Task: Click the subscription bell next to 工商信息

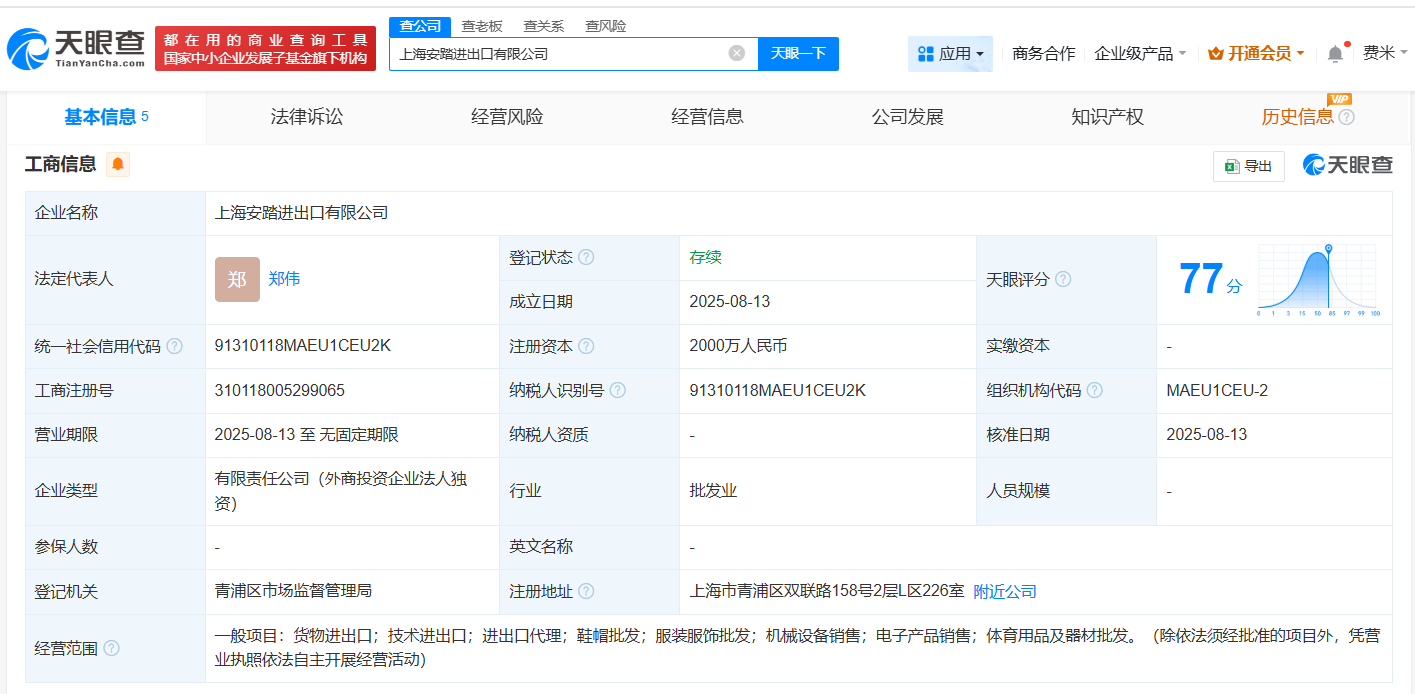Action: click(118, 164)
